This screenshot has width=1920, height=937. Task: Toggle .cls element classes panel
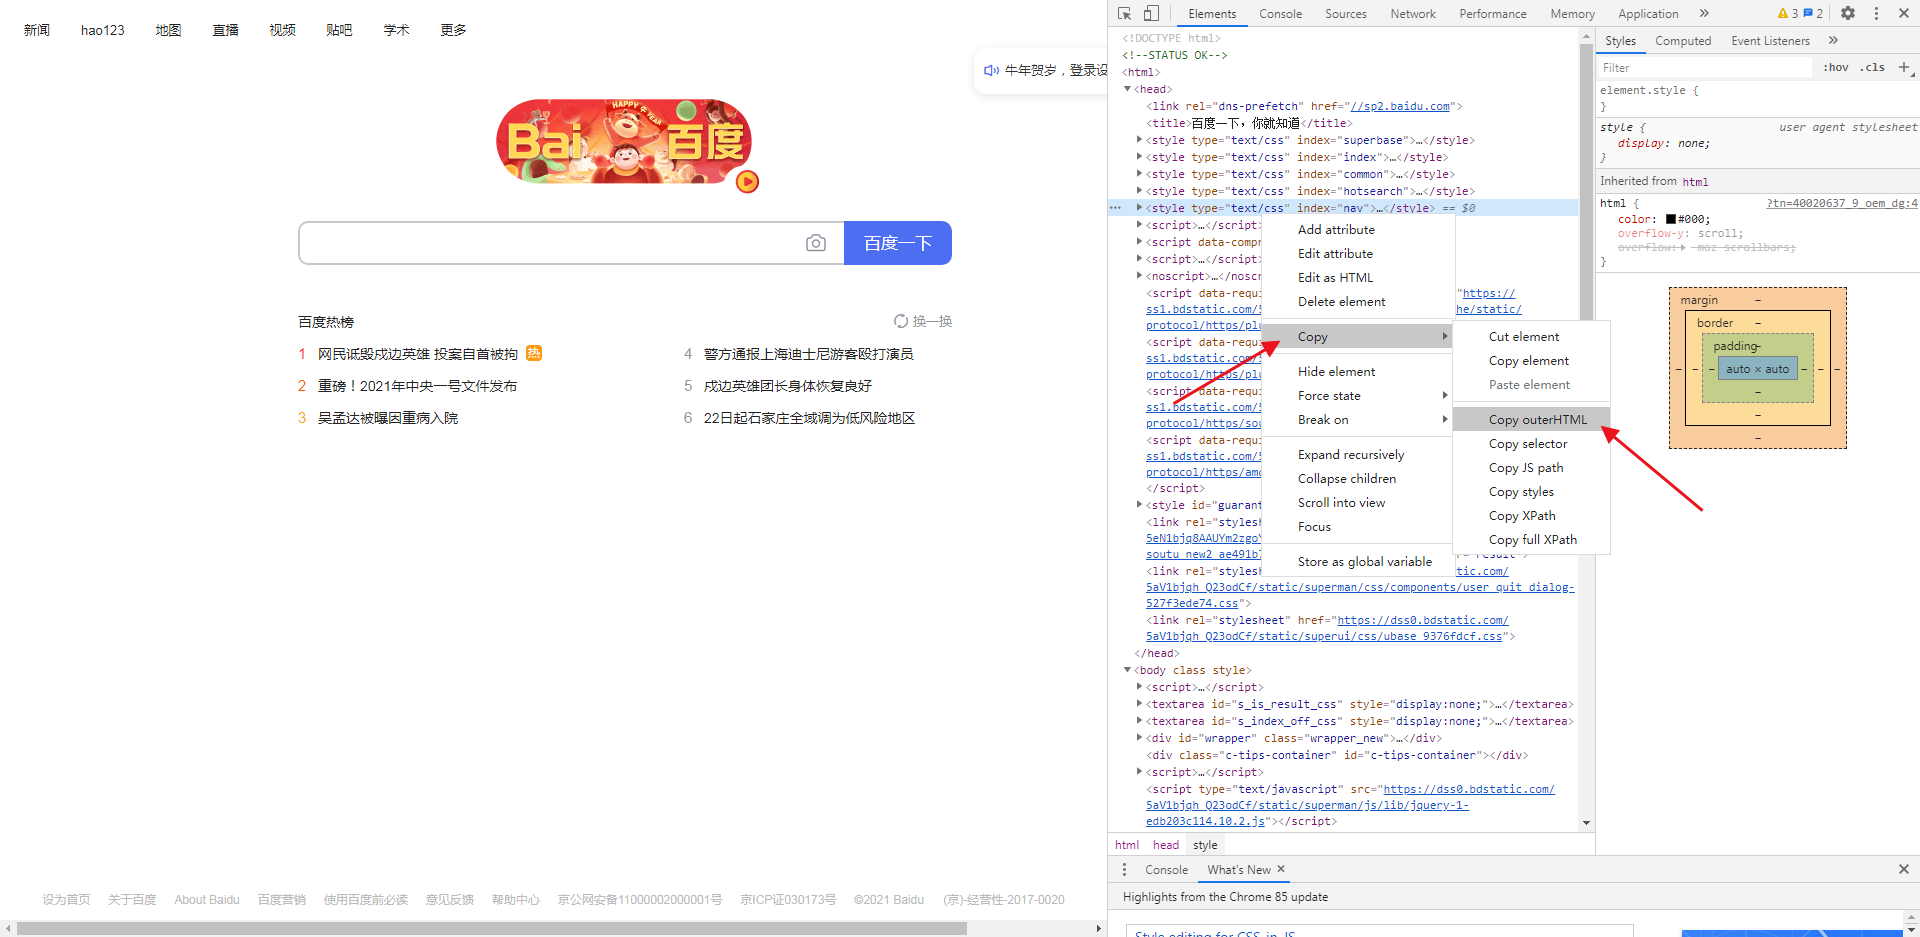(1873, 67)
